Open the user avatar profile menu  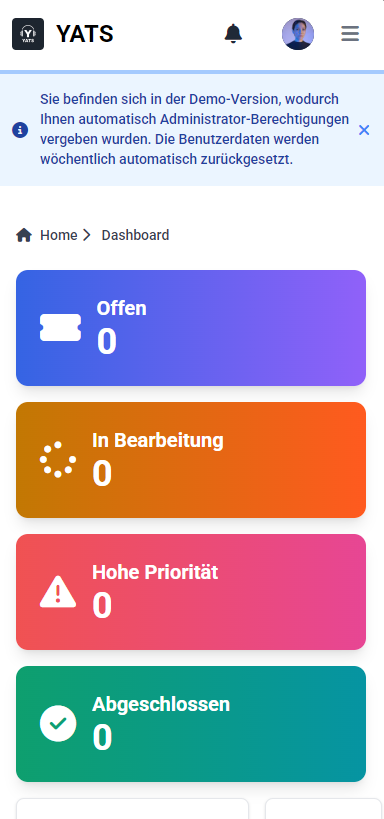pyautogui.click(x=298, y=34)
